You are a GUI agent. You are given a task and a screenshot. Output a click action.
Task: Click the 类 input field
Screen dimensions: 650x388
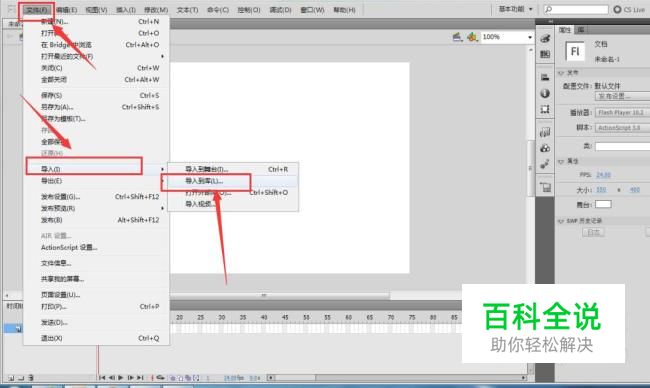pyautogui.click(x=623, y=146)
